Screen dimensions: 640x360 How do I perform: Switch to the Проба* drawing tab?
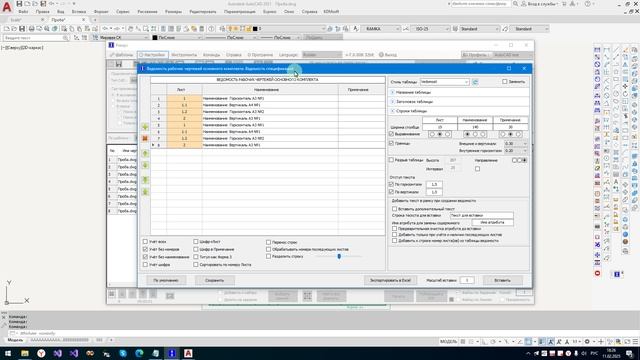tap(58, 20)
